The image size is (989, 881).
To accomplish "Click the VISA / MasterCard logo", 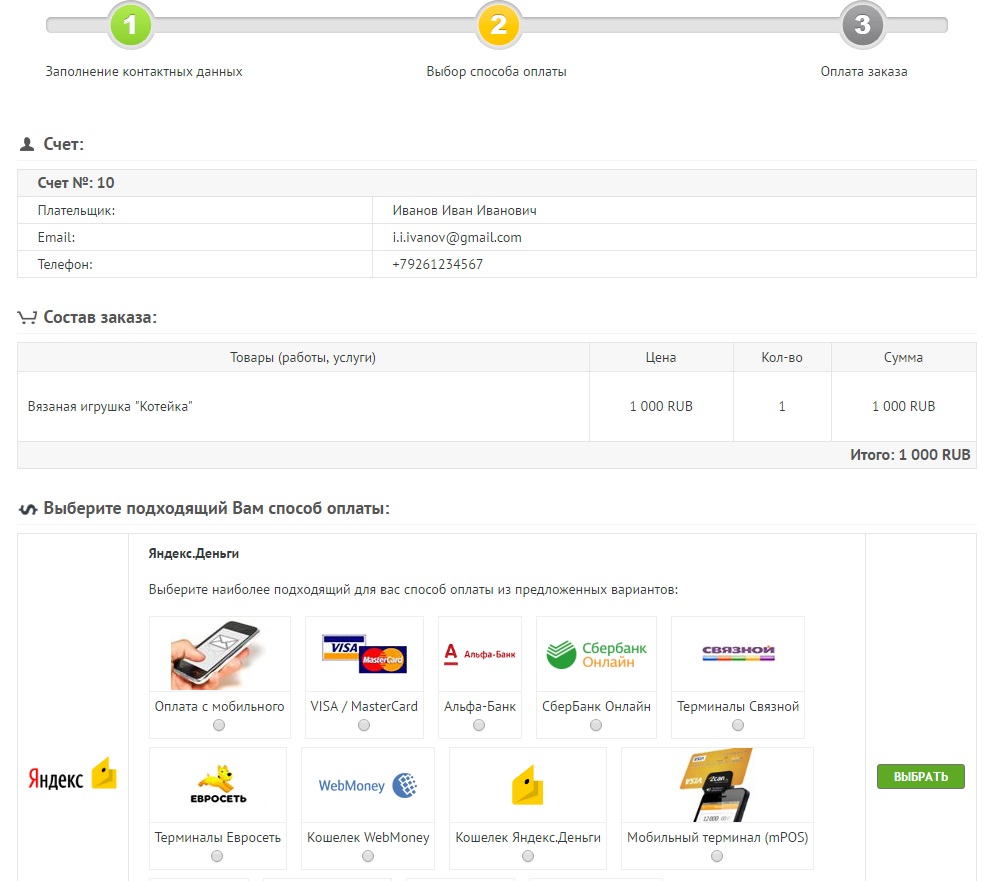I will (x=363, y=654).
